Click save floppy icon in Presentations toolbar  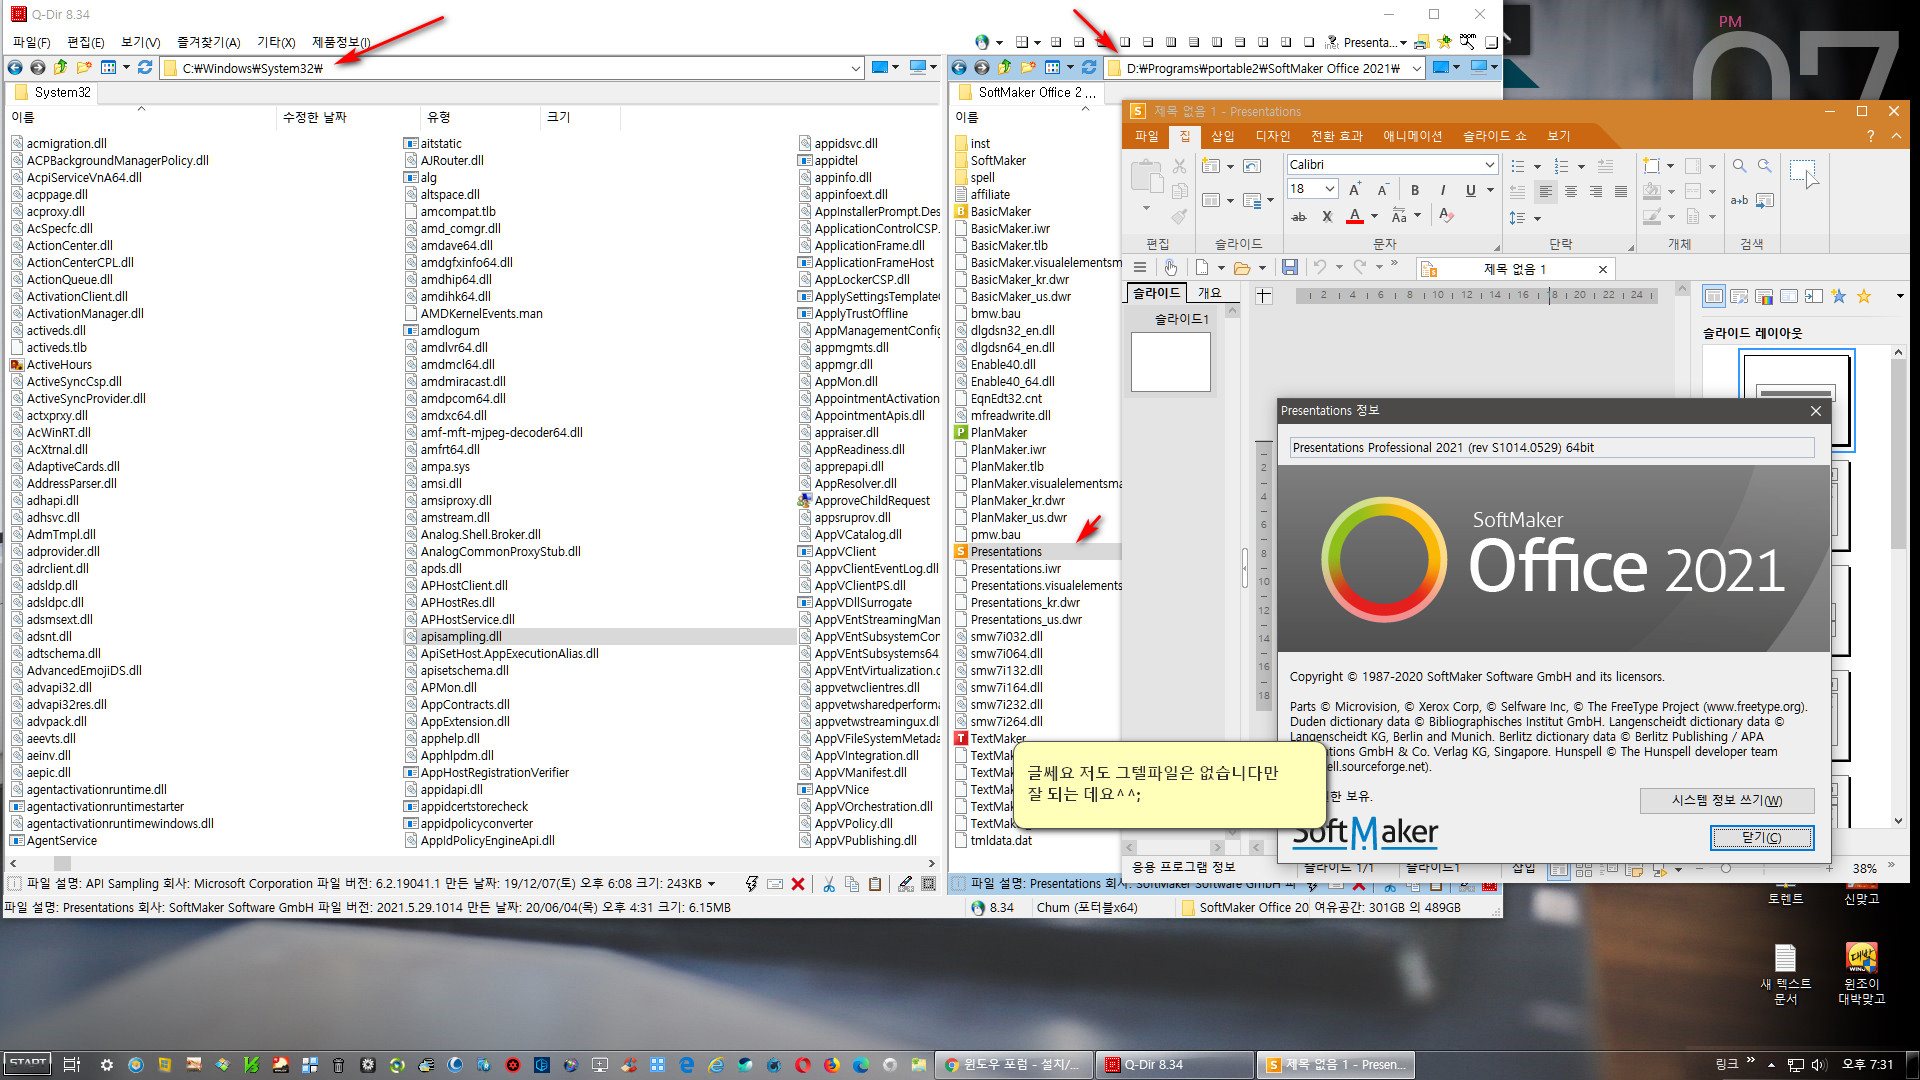tap(1290, 267)
